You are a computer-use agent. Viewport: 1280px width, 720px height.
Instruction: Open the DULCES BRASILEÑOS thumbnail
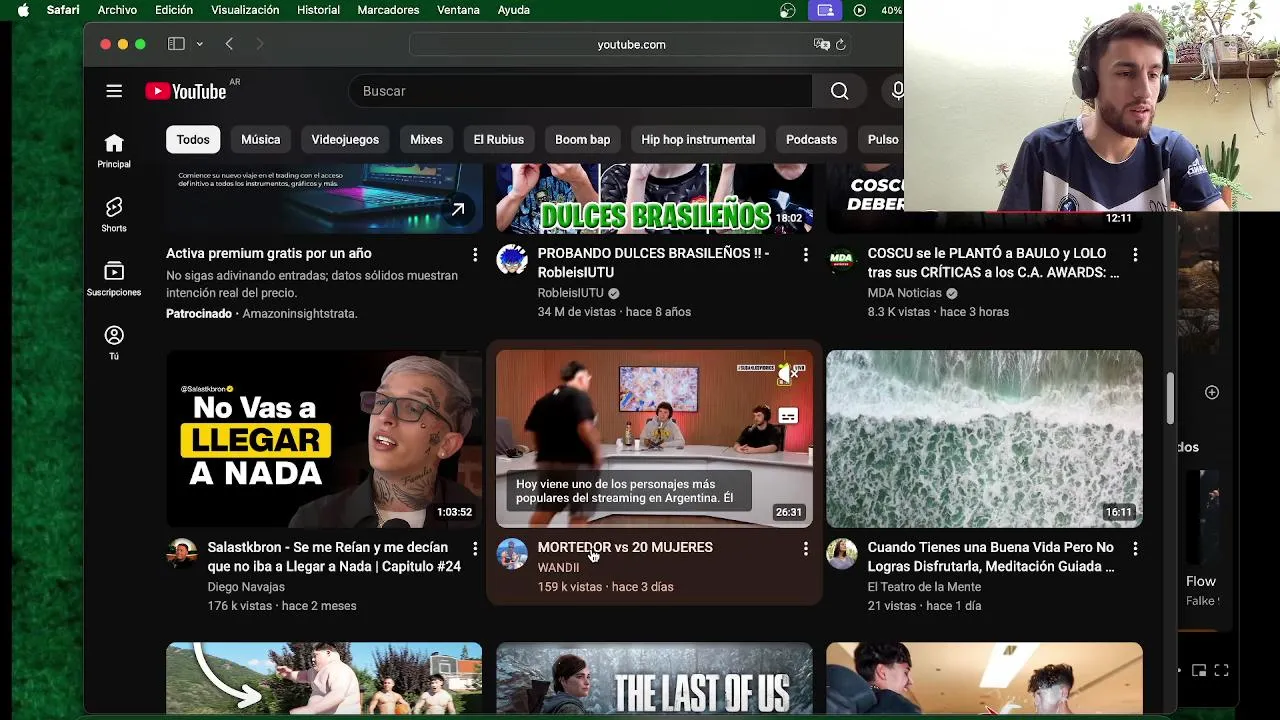(x=654, y=198)
